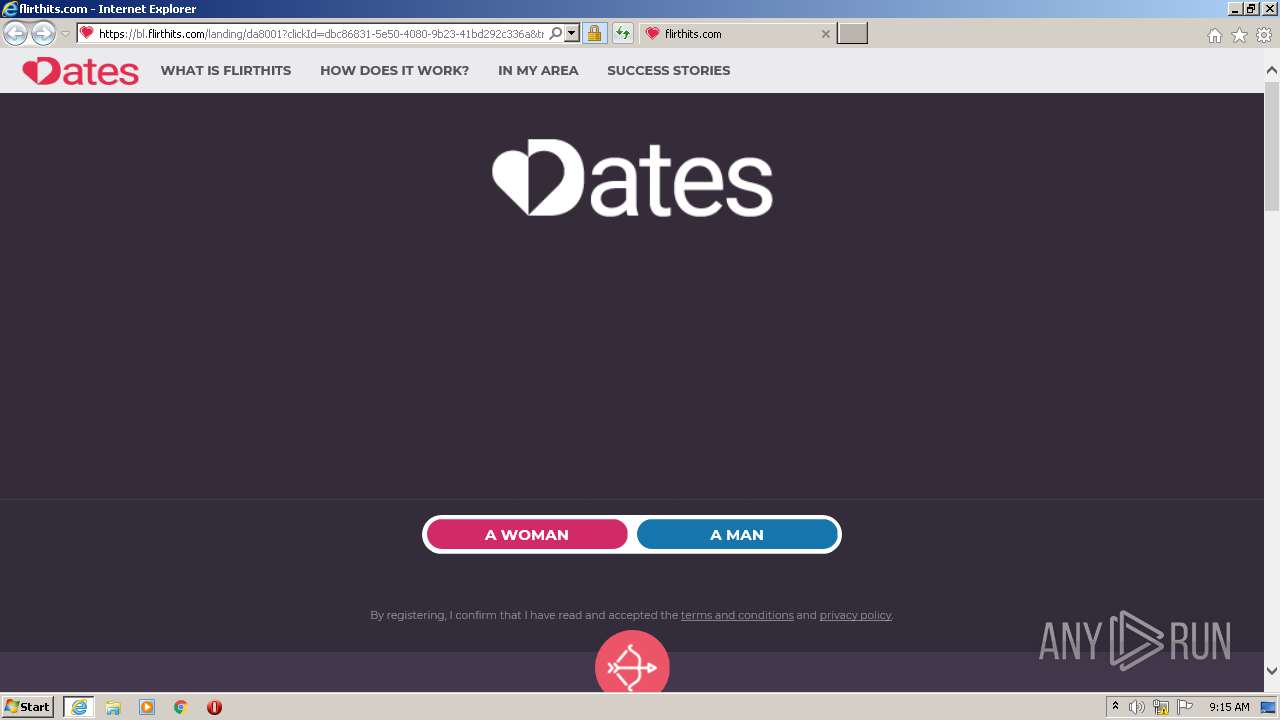The width and height of the screenshot is (1280, 720).
Task: Open Windows Explorer folder in taskbar
Action: (113, 707)
